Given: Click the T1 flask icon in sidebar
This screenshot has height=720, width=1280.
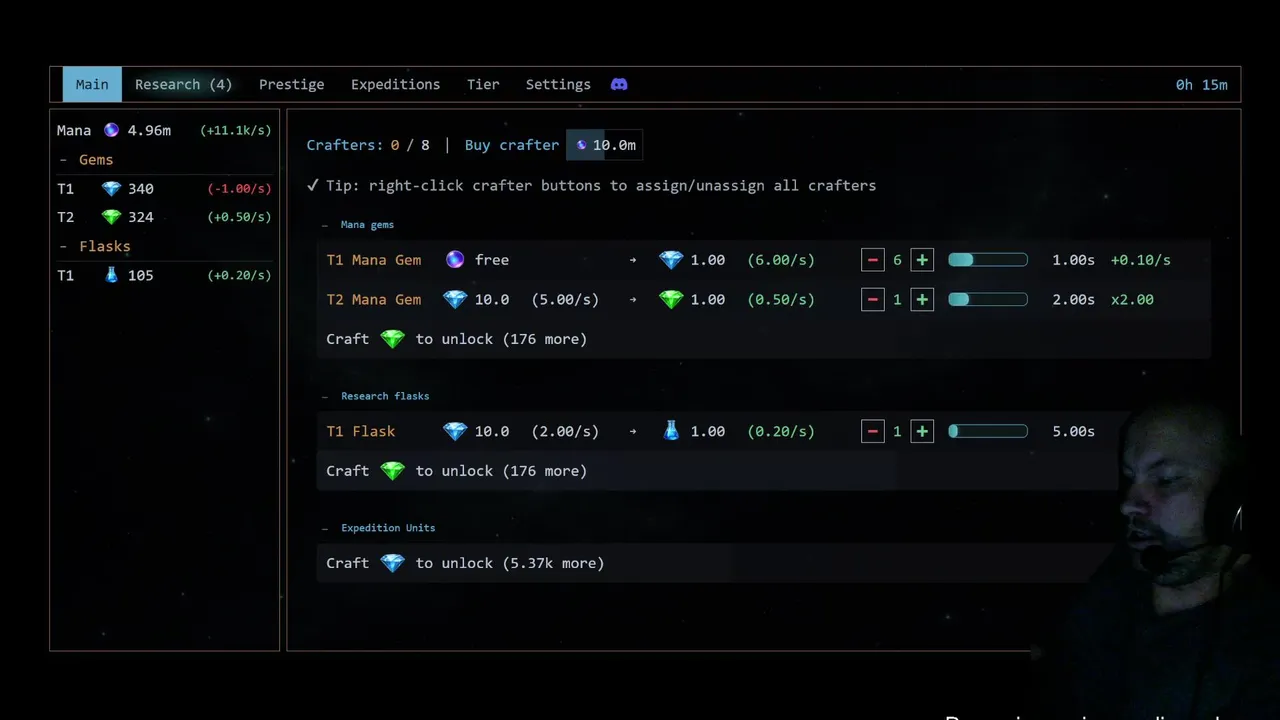Looking at the screenshot, I should [x=112, y=275].
